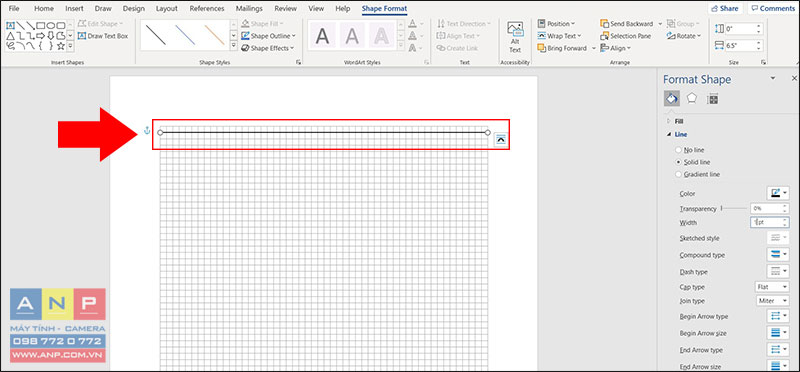800x372 pixels.
Task: Click the Alt Text icon
Action: pyautogui.click(x=515, y=30)
